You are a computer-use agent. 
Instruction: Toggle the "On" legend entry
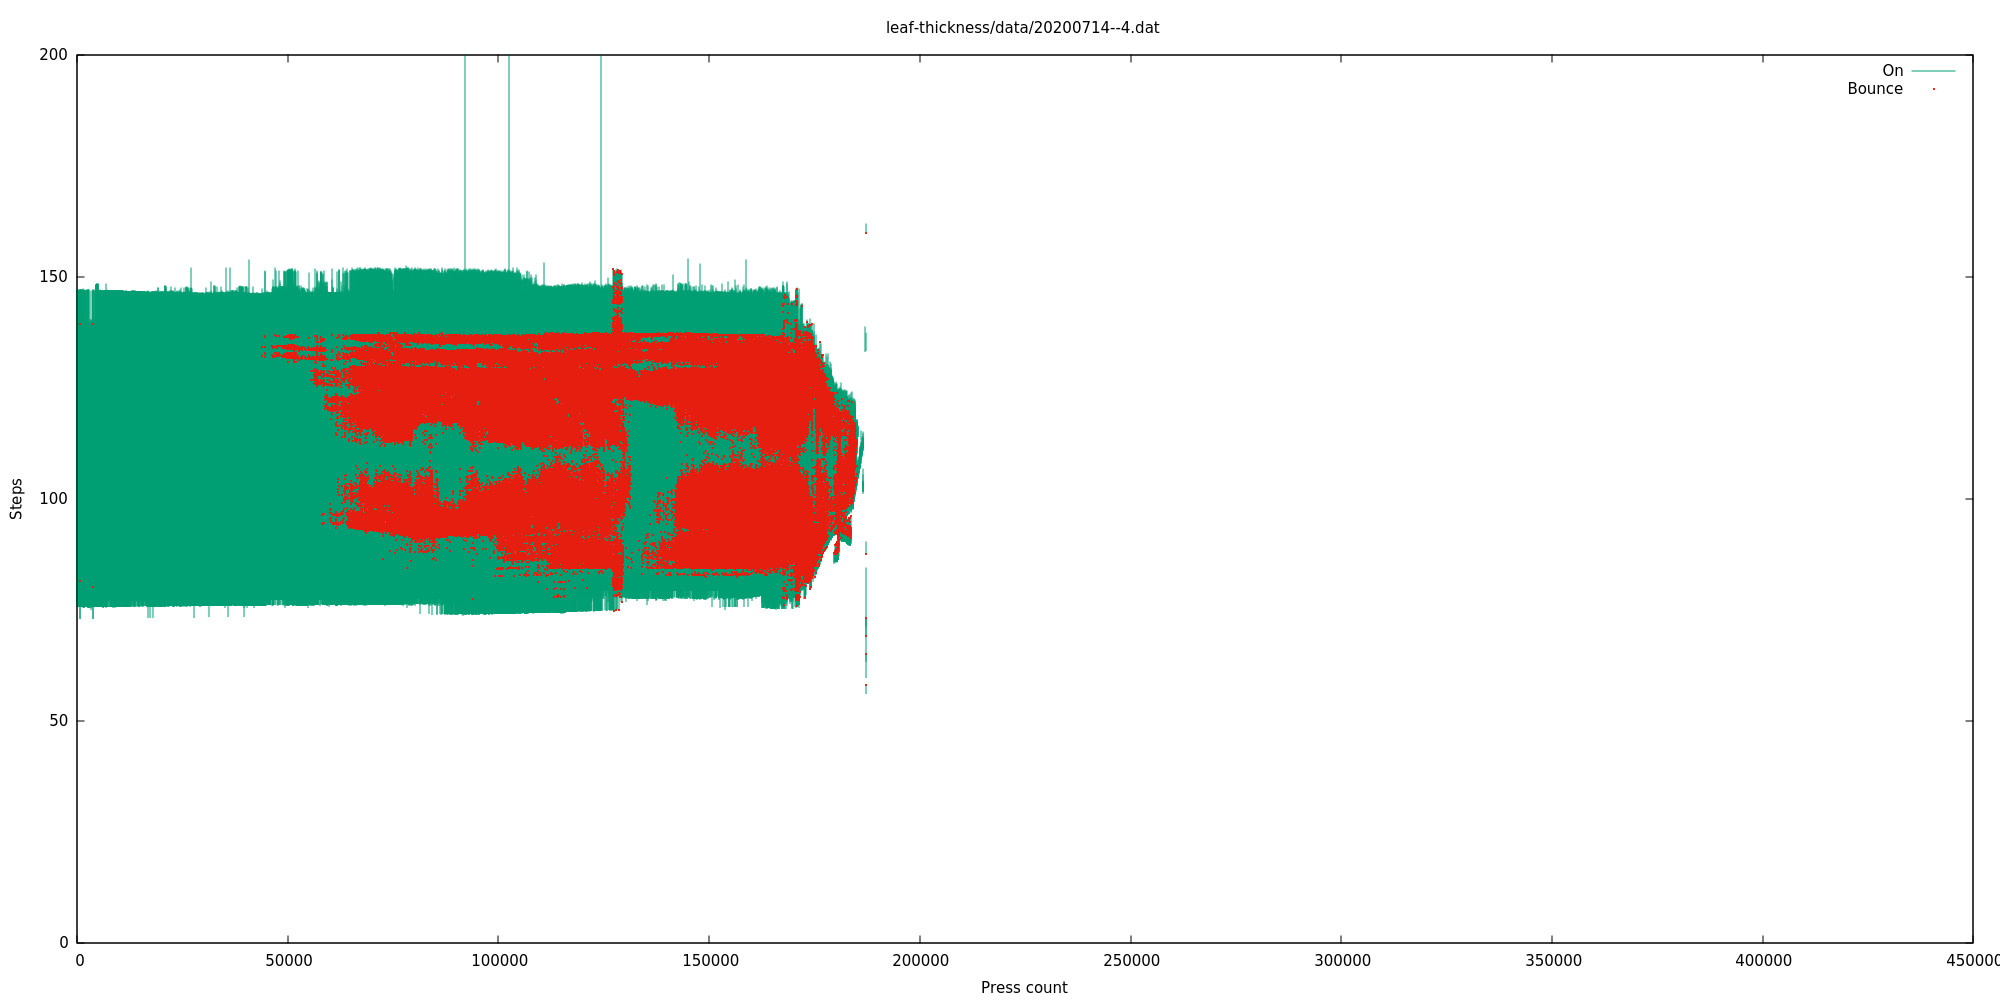[x=1892, y=71]
